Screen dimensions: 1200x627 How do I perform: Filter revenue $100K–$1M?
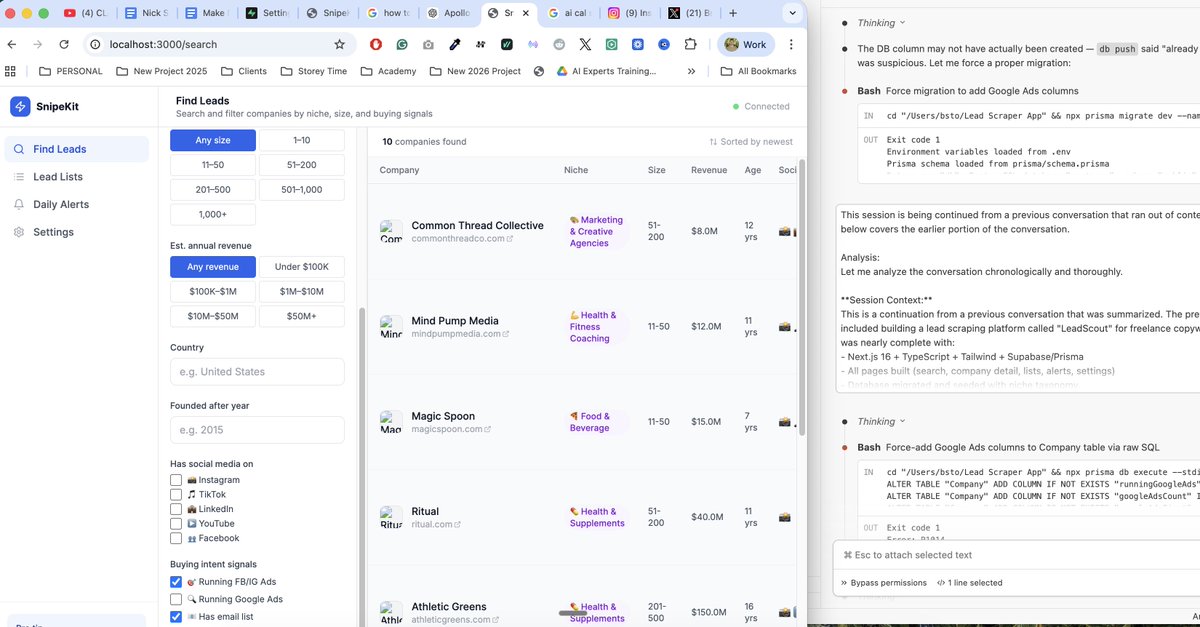pyautogui.click(x=213, y=291)
